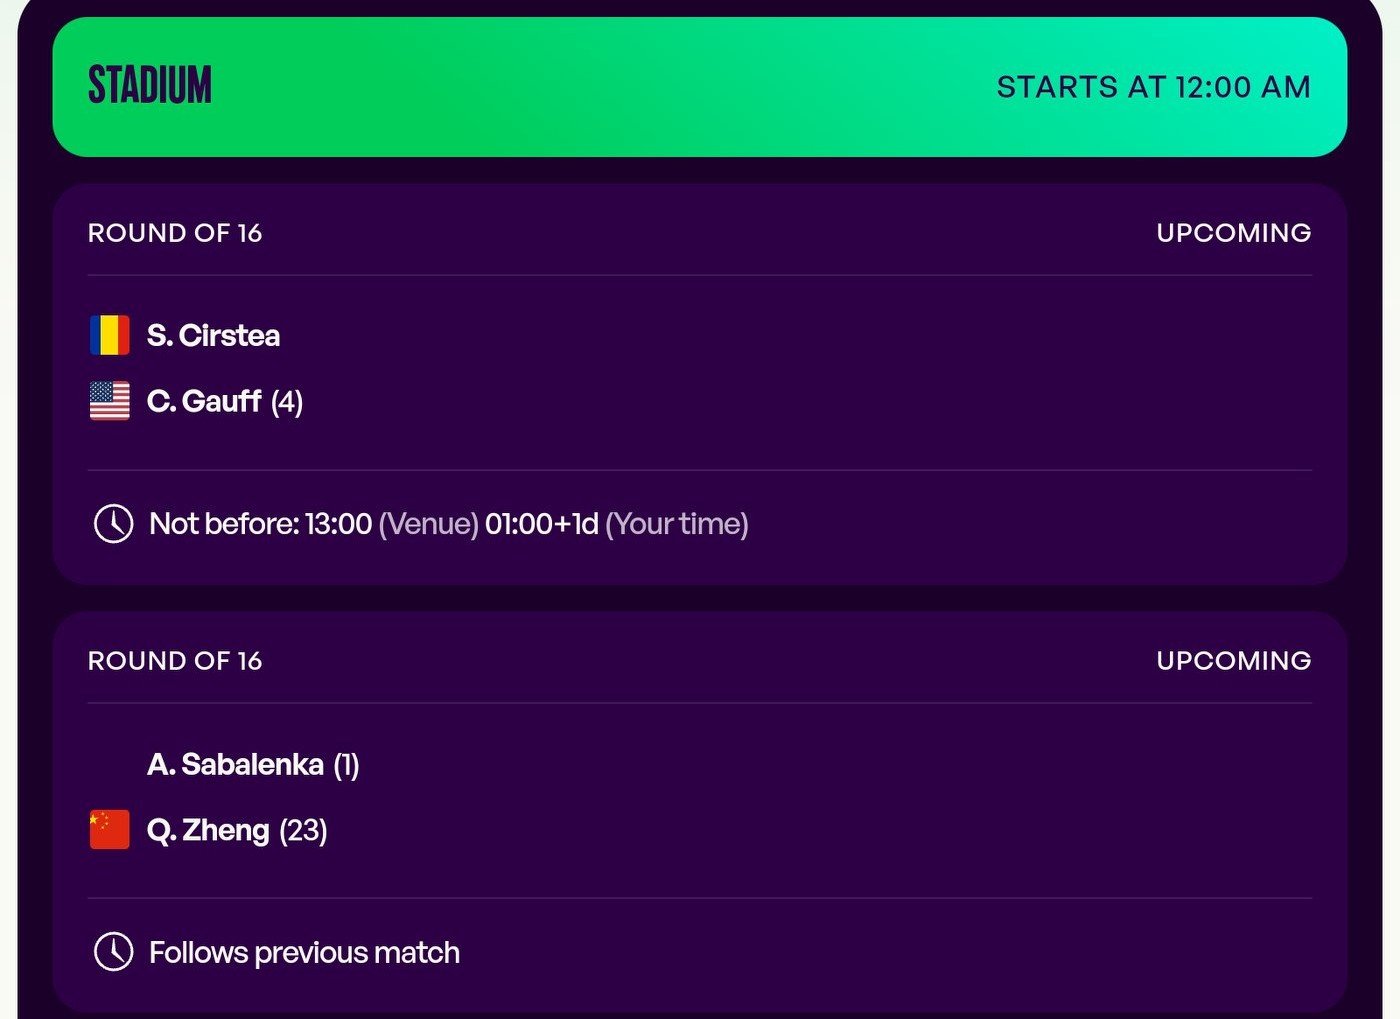Open C. Gauff (4) player name
Image resolution: width=1400 pixels, height=1019 pixels.
click(x=224, y=401)
